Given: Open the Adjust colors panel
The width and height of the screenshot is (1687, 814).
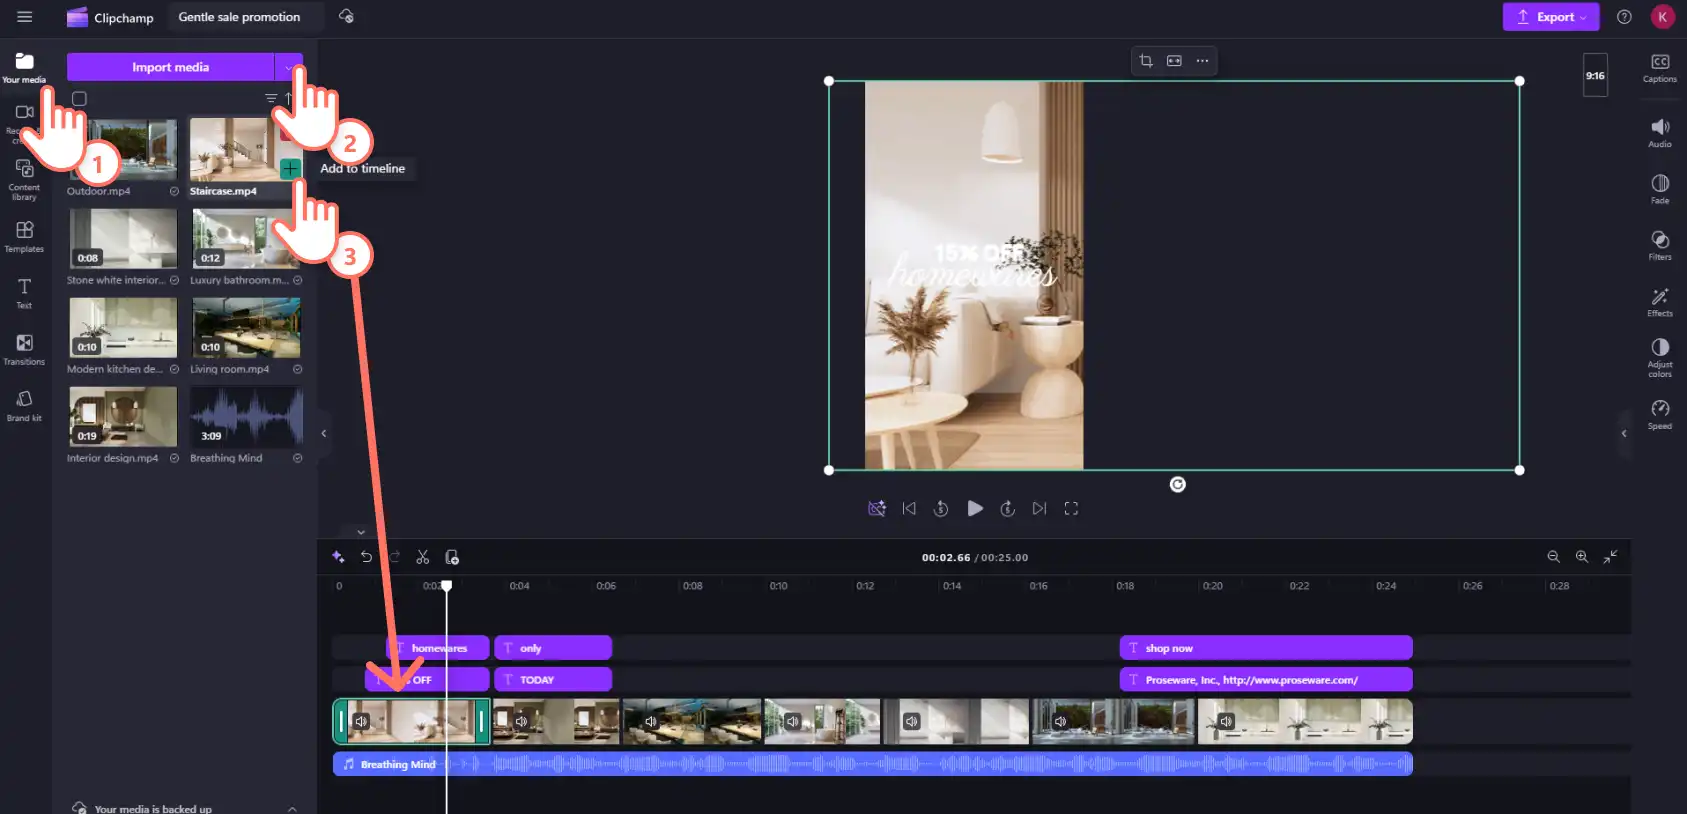Looking at the screenshot, I should [1660, 357].
